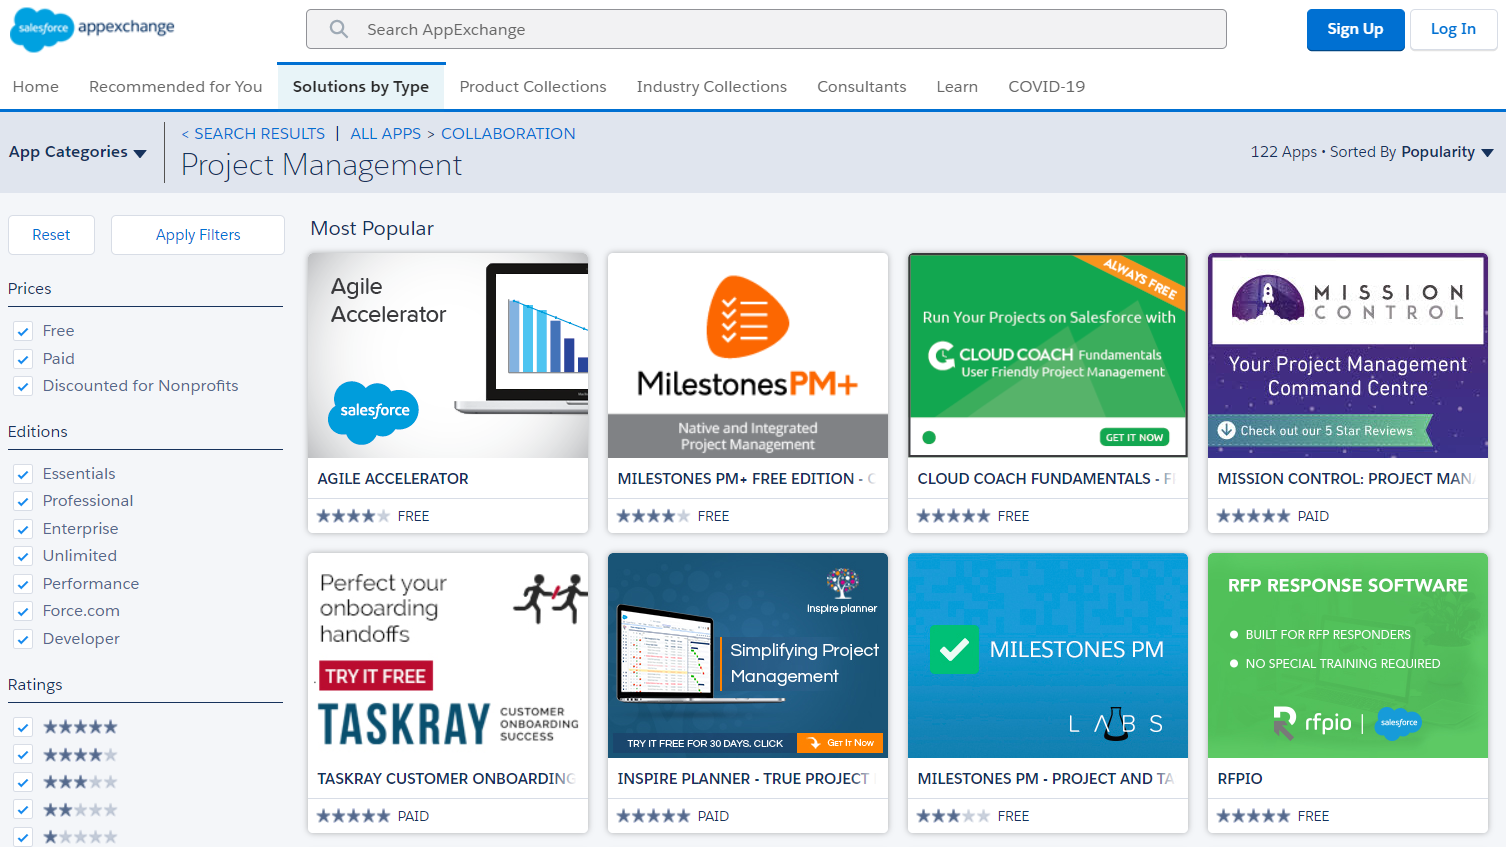Click the magnifying glass search icon
This screenshot has height=847, width=1506.
coord(338,29)
